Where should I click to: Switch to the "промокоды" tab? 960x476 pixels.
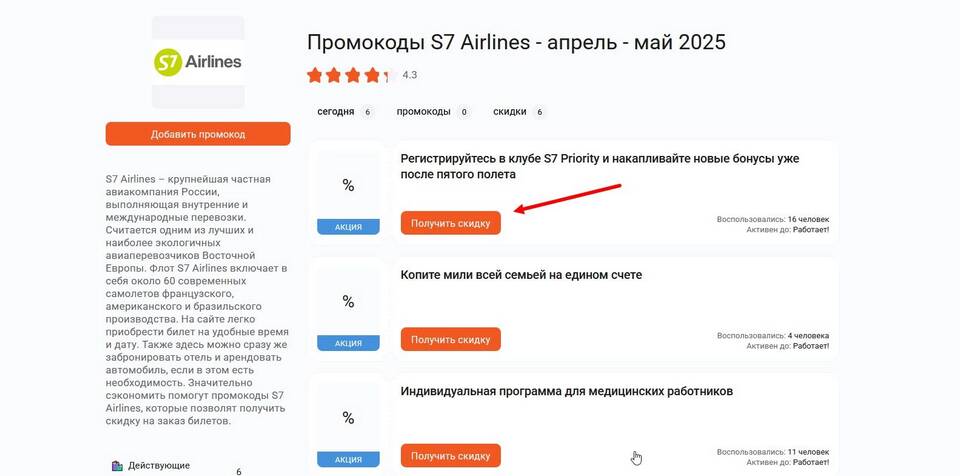point(433,112)
